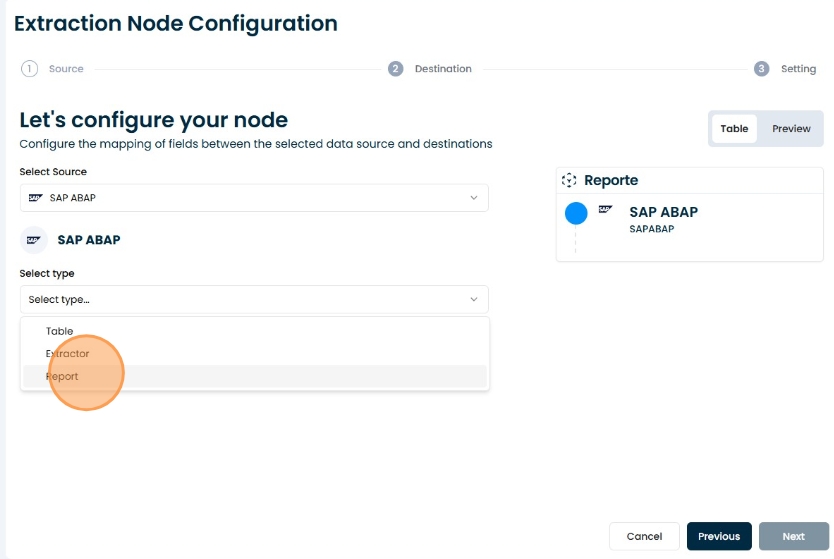Viewport: 834px width, 559px height.
Task: Open the Select Source dropdown
Action: pos(254,198)
